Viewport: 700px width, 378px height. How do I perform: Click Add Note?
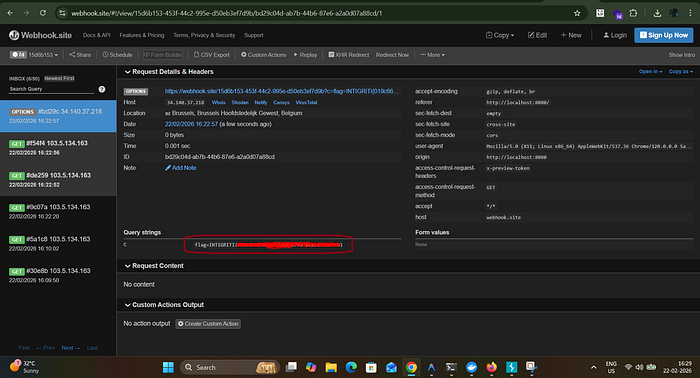(x=181, y=168)
